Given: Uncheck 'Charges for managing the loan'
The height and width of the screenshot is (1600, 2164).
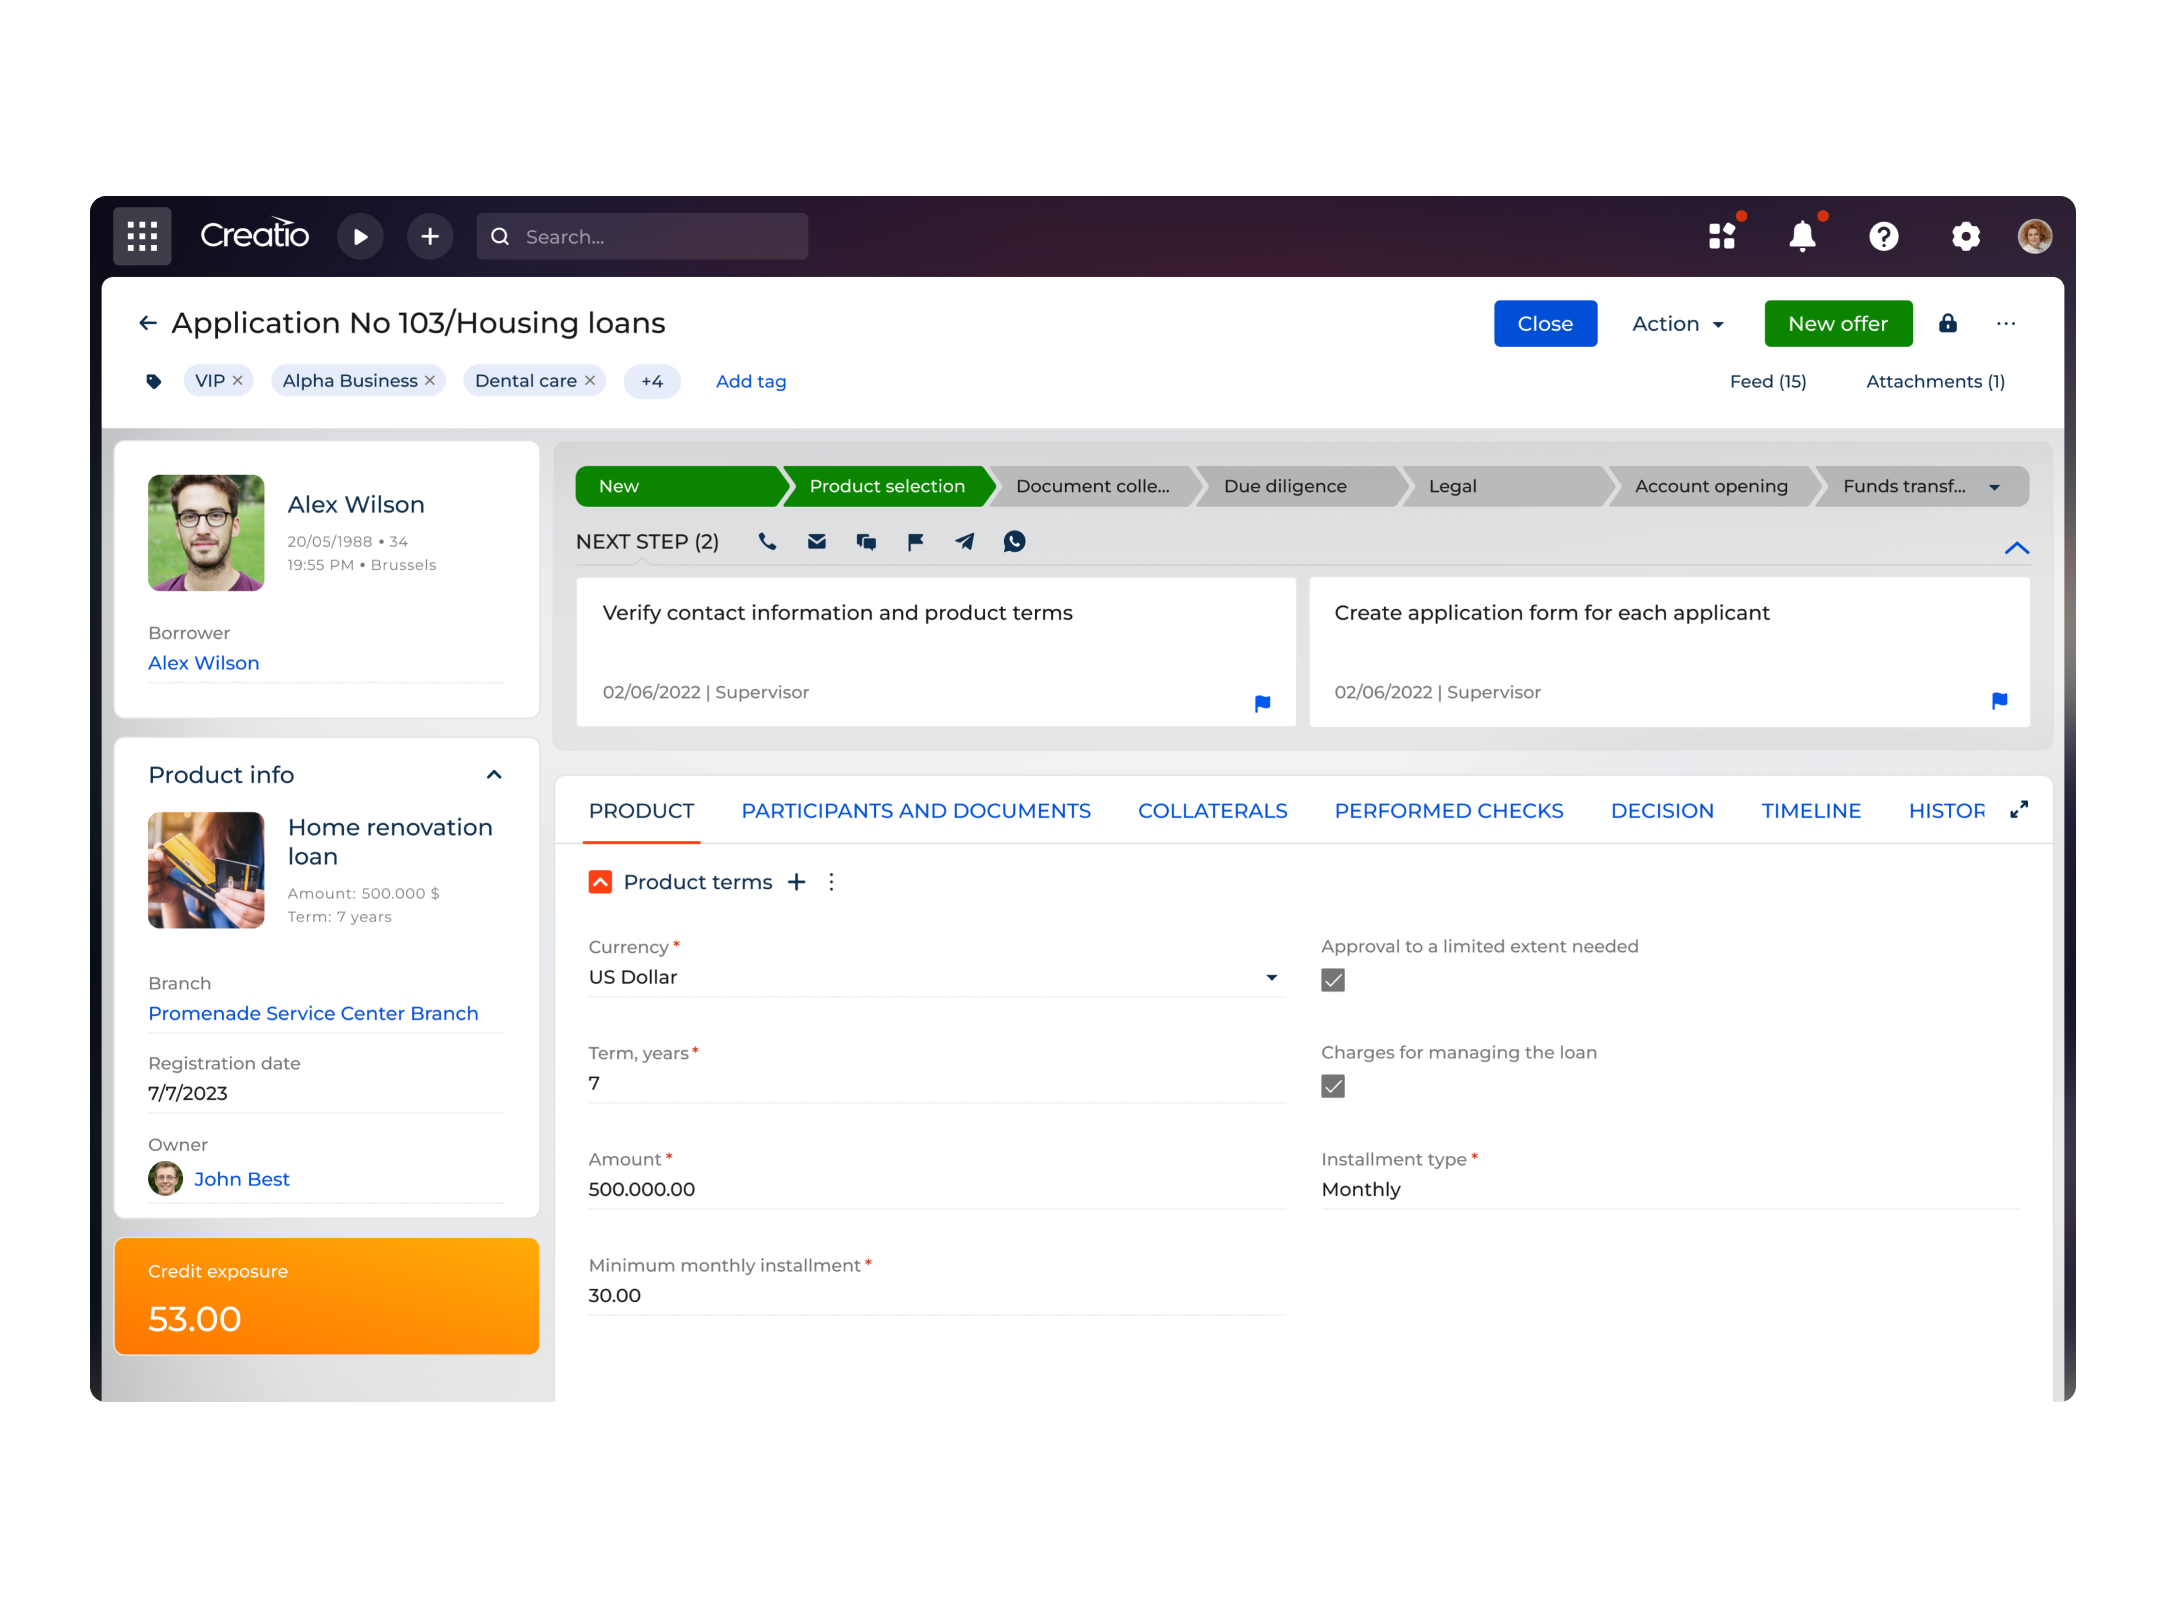Looking at the screenshot, I should point(1332,1086).
